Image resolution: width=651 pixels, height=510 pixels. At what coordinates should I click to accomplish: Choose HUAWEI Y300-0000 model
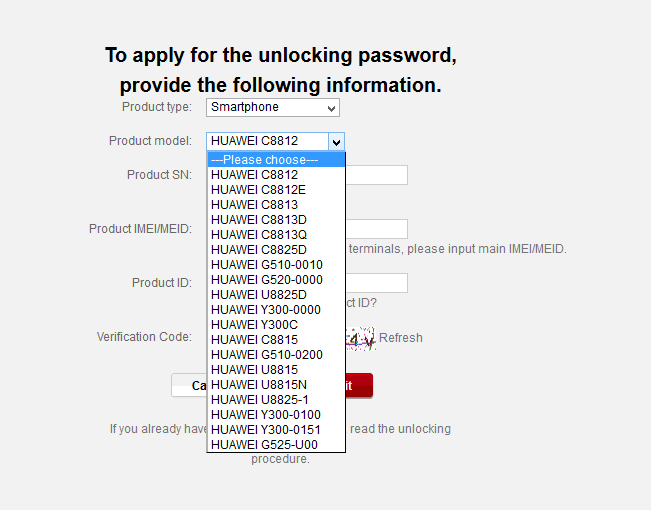click(275, 310)
